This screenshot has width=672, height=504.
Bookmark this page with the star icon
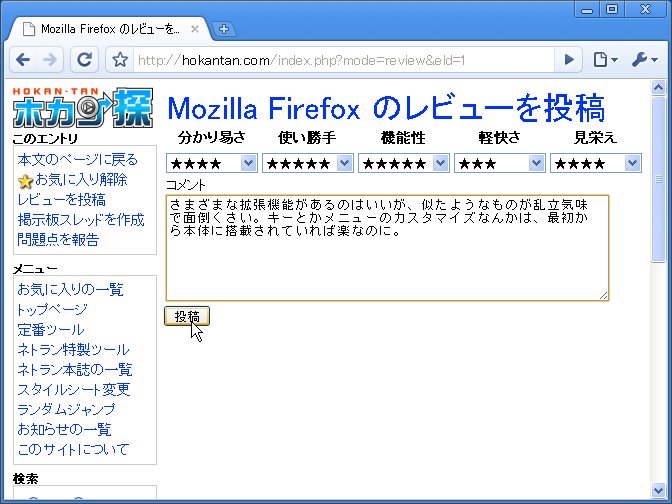(x=120, y=60)
